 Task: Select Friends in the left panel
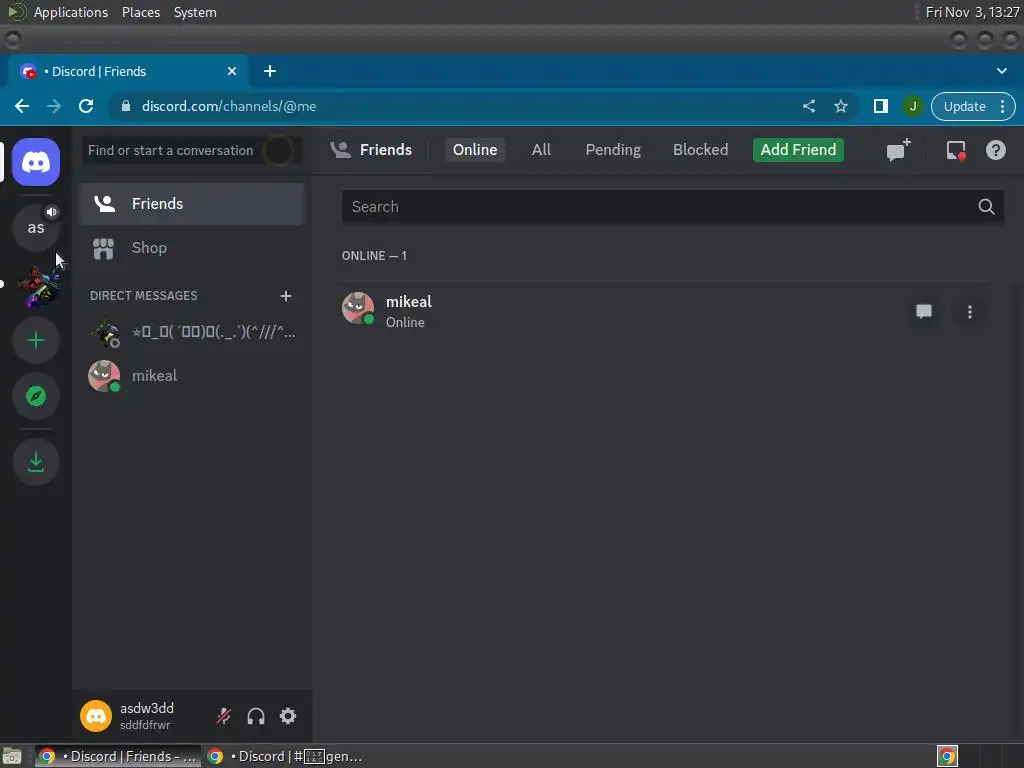point(192,204)
